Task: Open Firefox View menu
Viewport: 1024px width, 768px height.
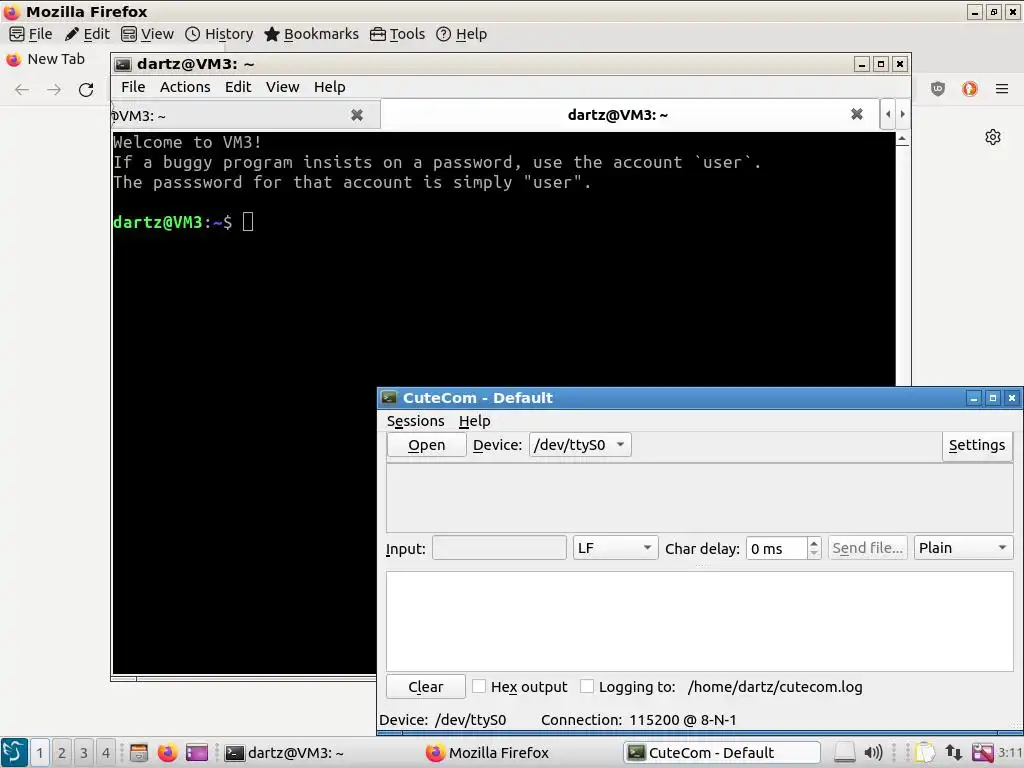Action: point(148,34)
